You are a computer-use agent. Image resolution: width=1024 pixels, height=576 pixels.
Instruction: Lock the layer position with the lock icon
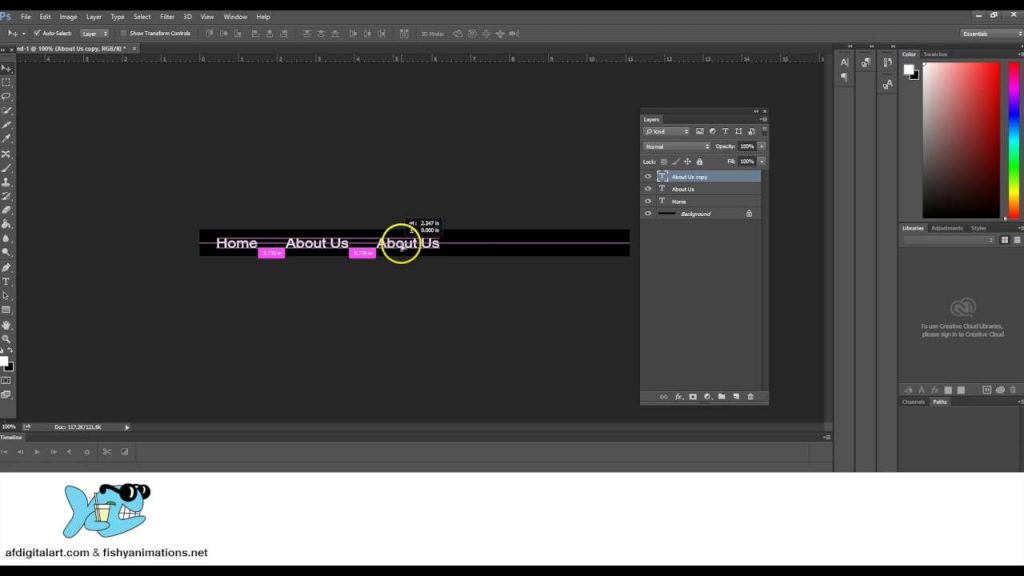point(688,160)
